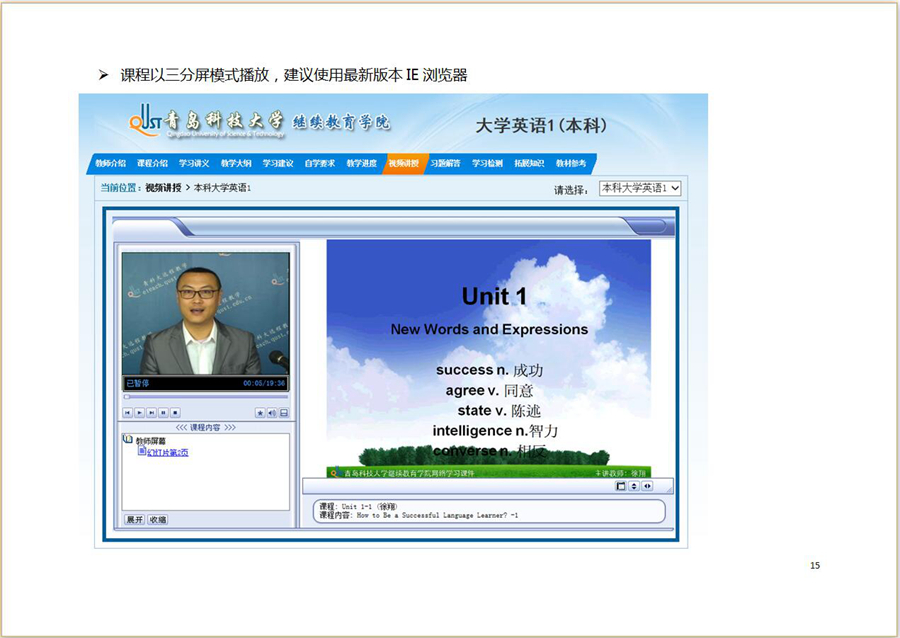This screenshot has width=900, height=638.
Task: Stop the lecture video playback
Action: (175, 412)
